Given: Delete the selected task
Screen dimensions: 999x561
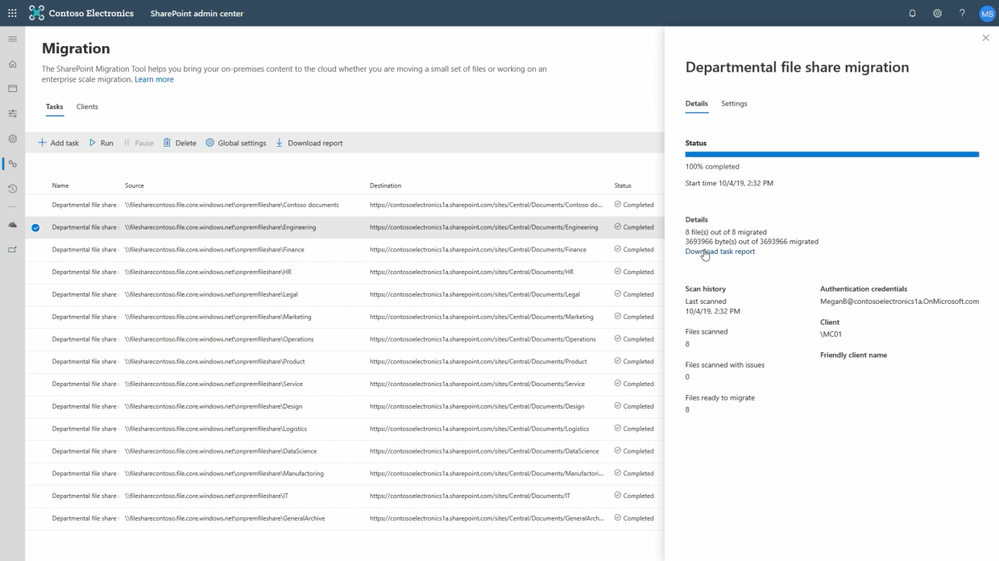Looking at the screenshot, I should pos(180,143).
